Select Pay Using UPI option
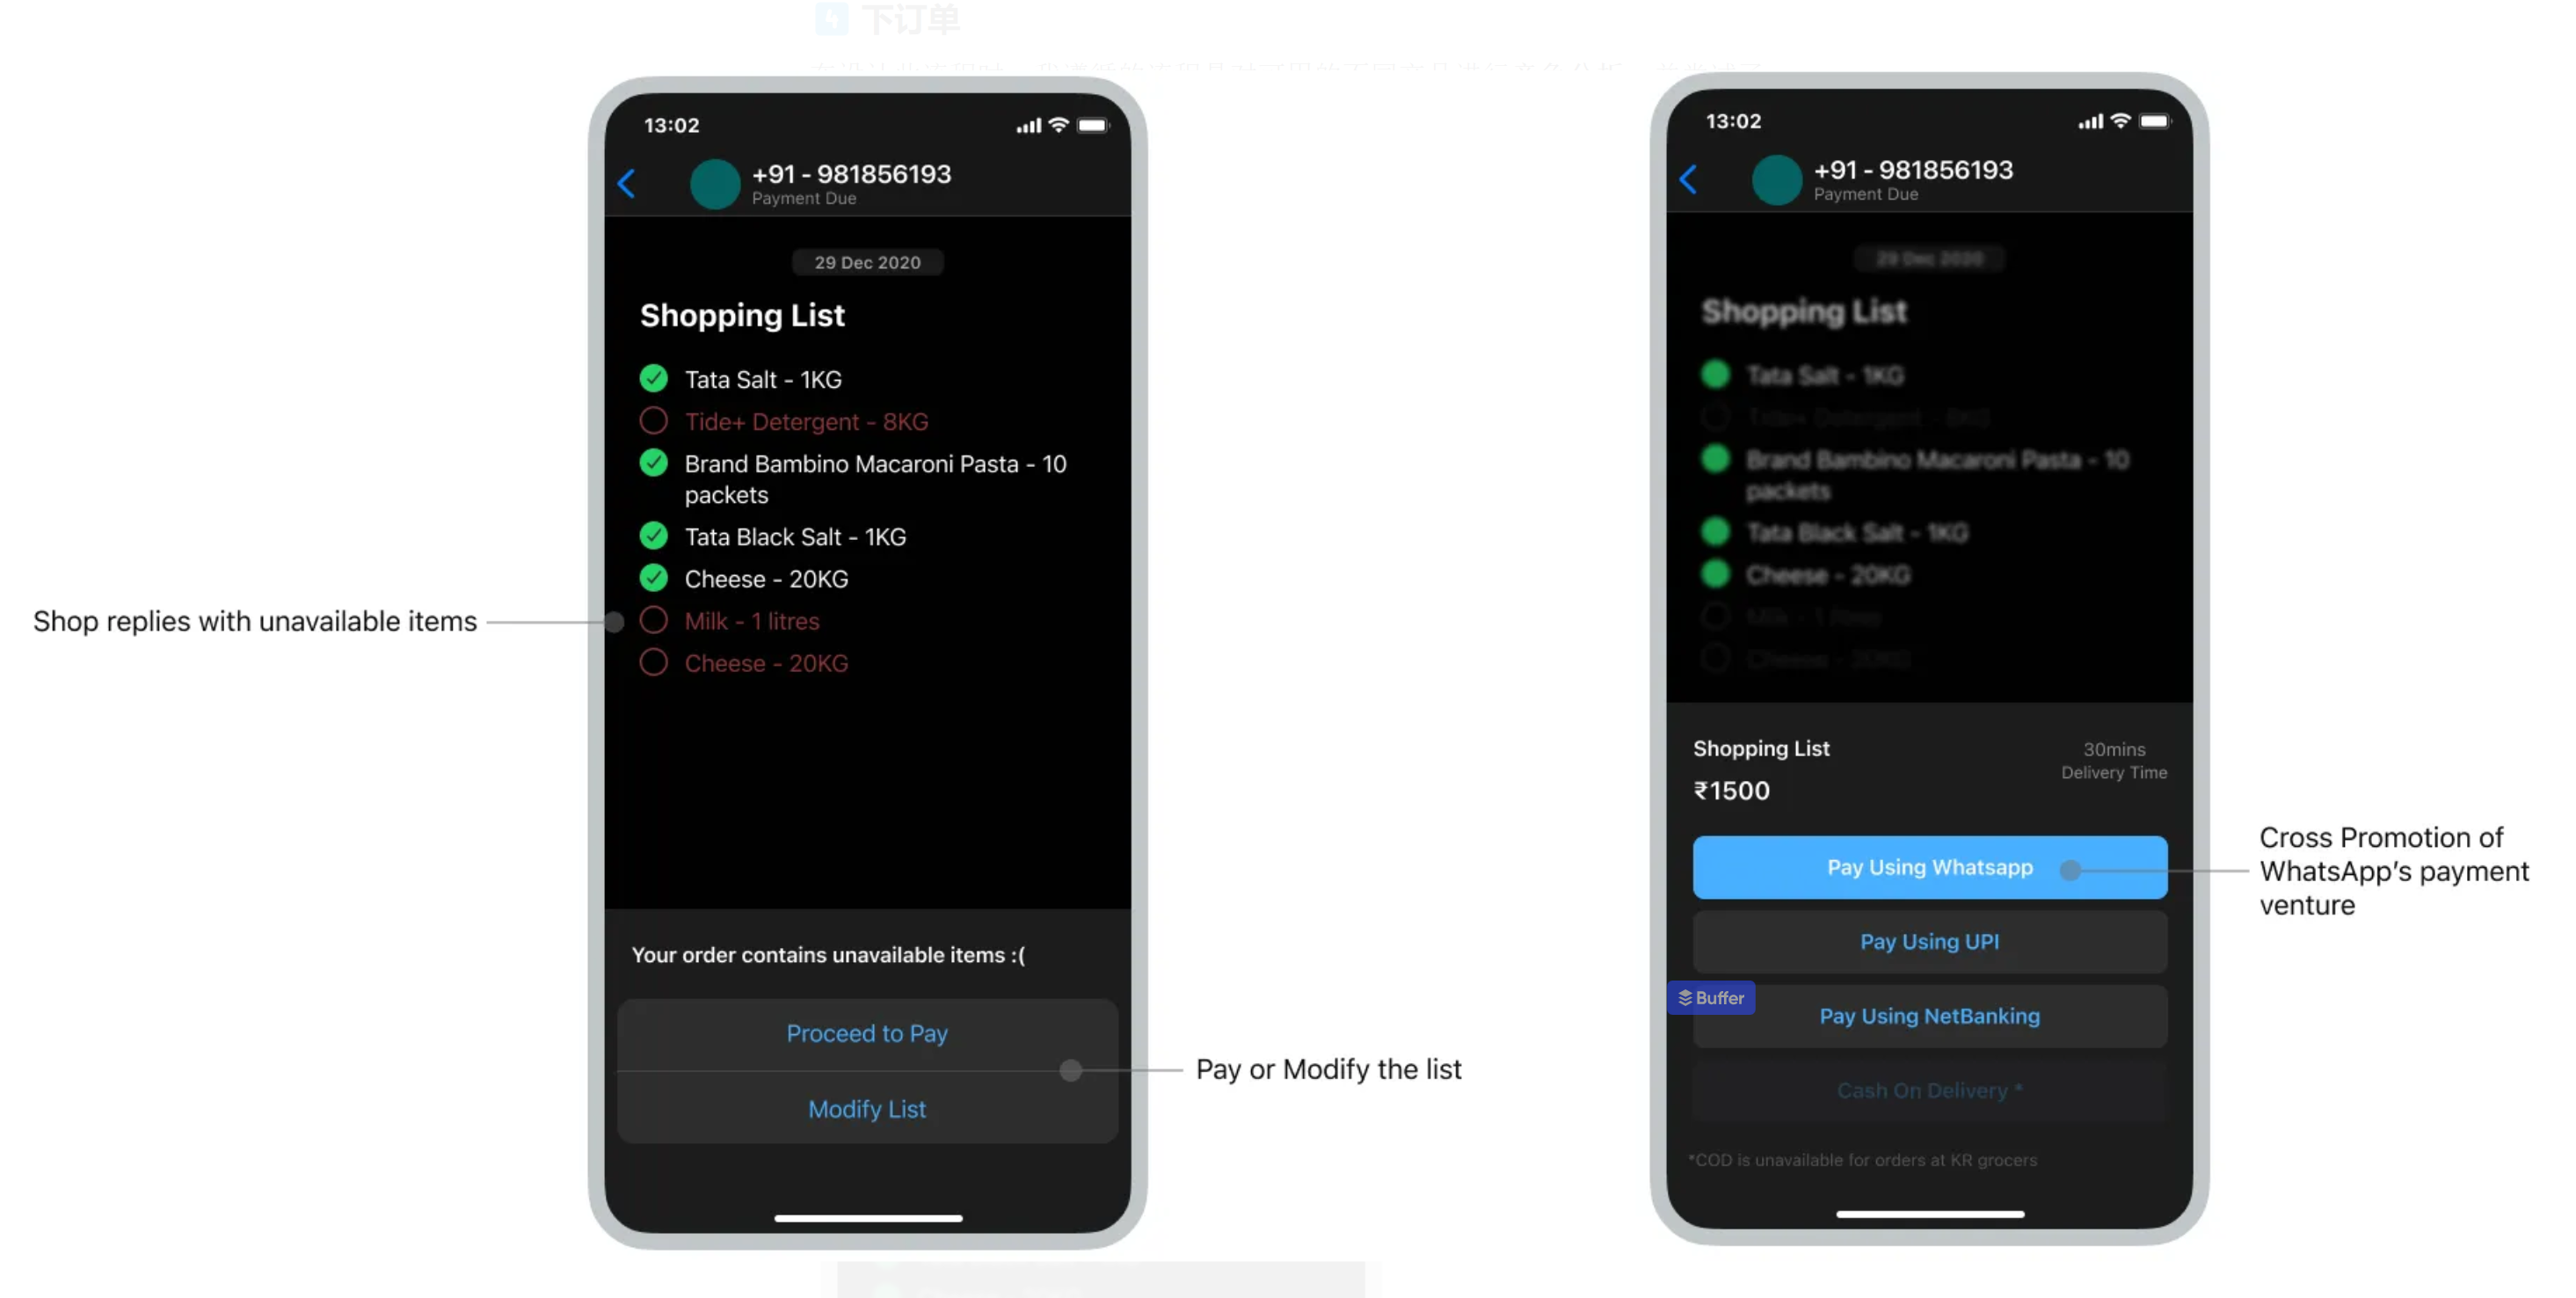2576x1298 pixels. [1929, 942]
